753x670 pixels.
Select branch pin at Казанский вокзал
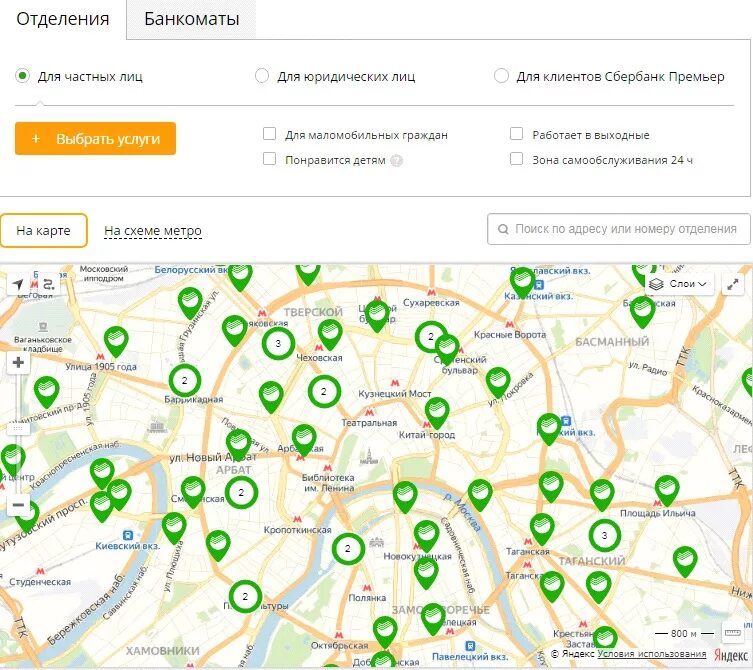(522, 281)
